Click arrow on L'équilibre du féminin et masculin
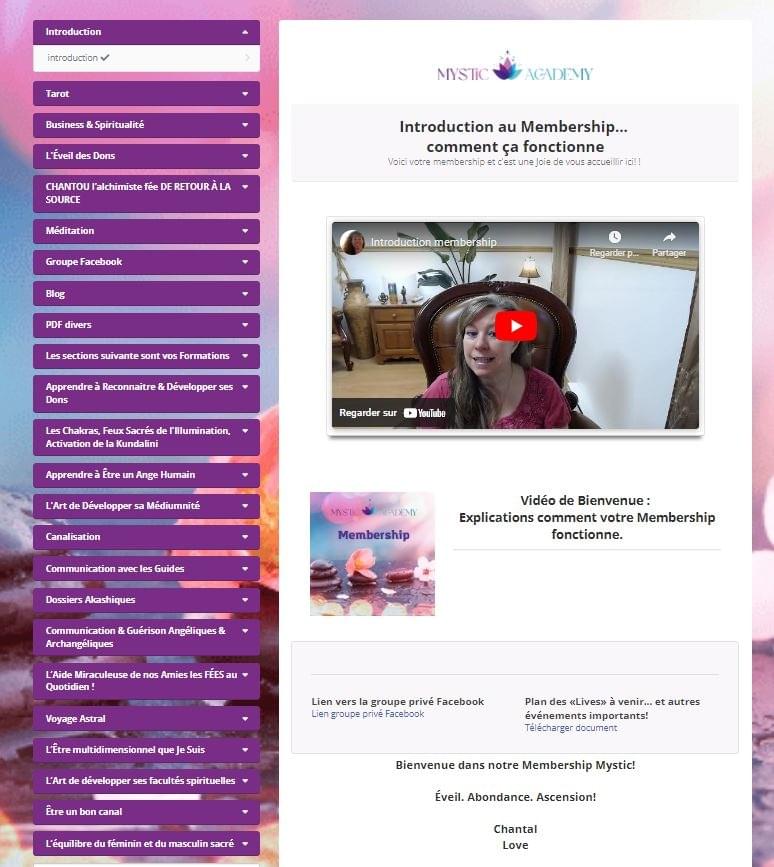The width and height of the screenshot is (774, 867). coord(245,844)
